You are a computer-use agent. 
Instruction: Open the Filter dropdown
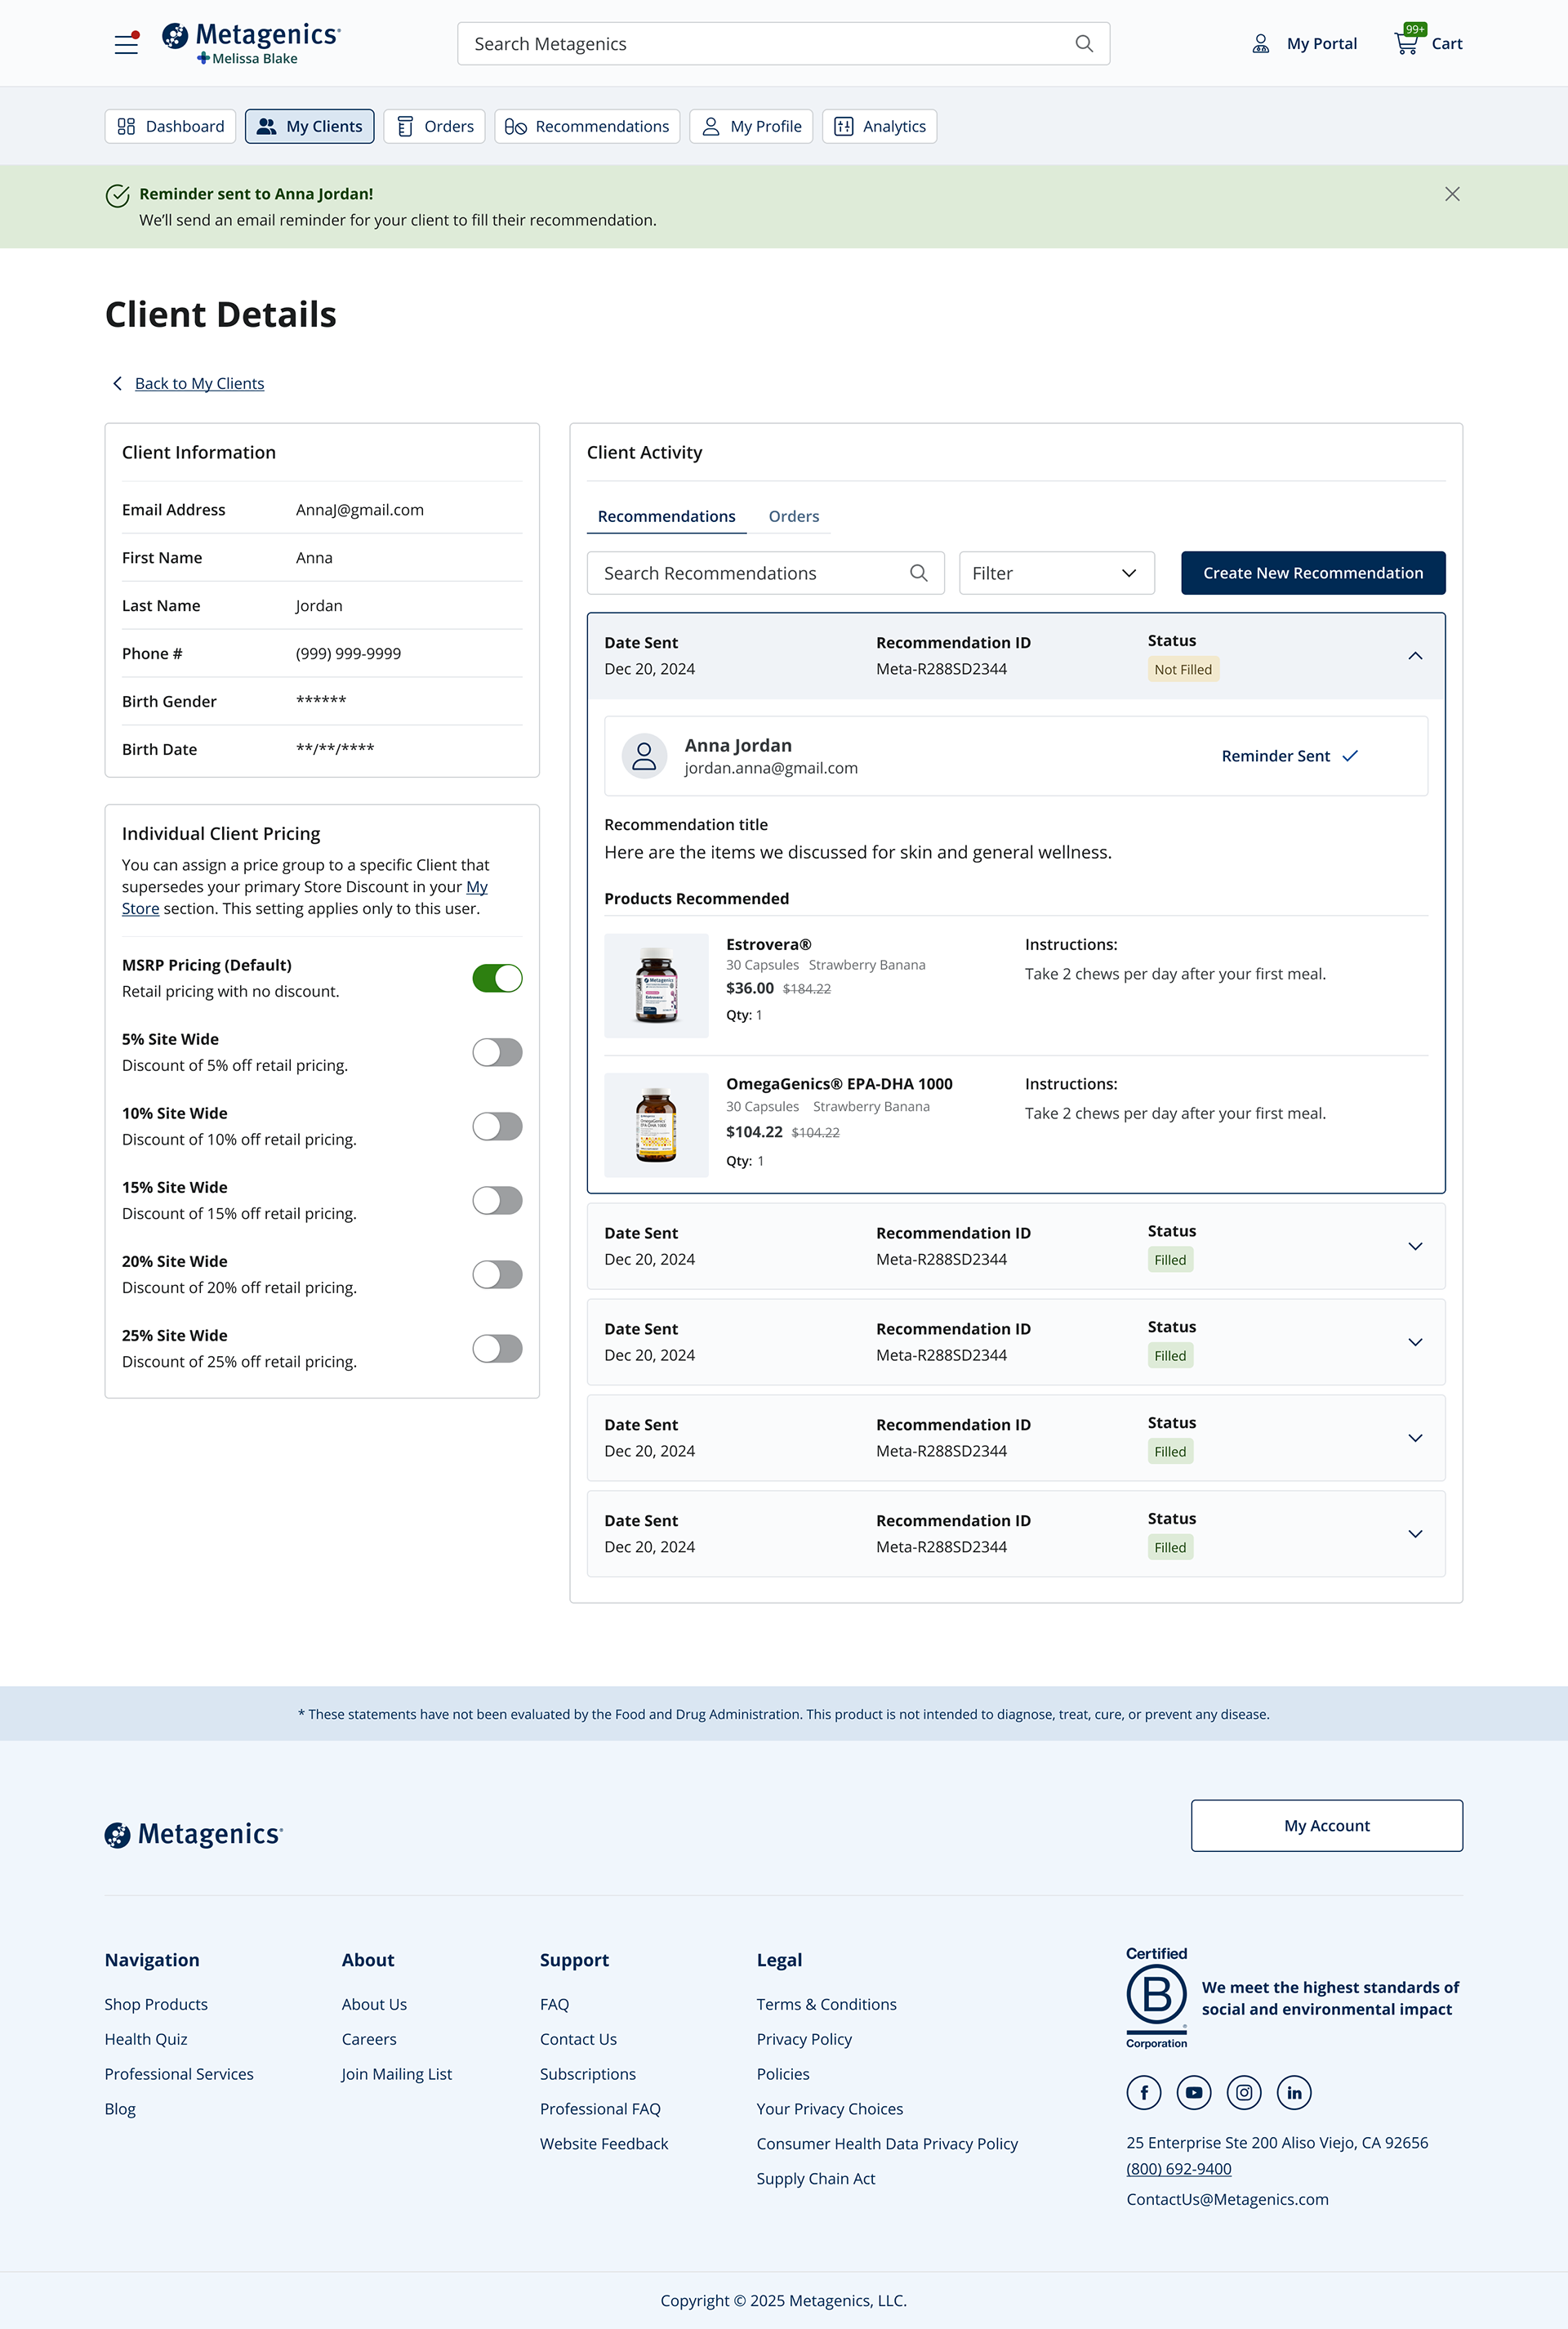(x=1056, y=573)
